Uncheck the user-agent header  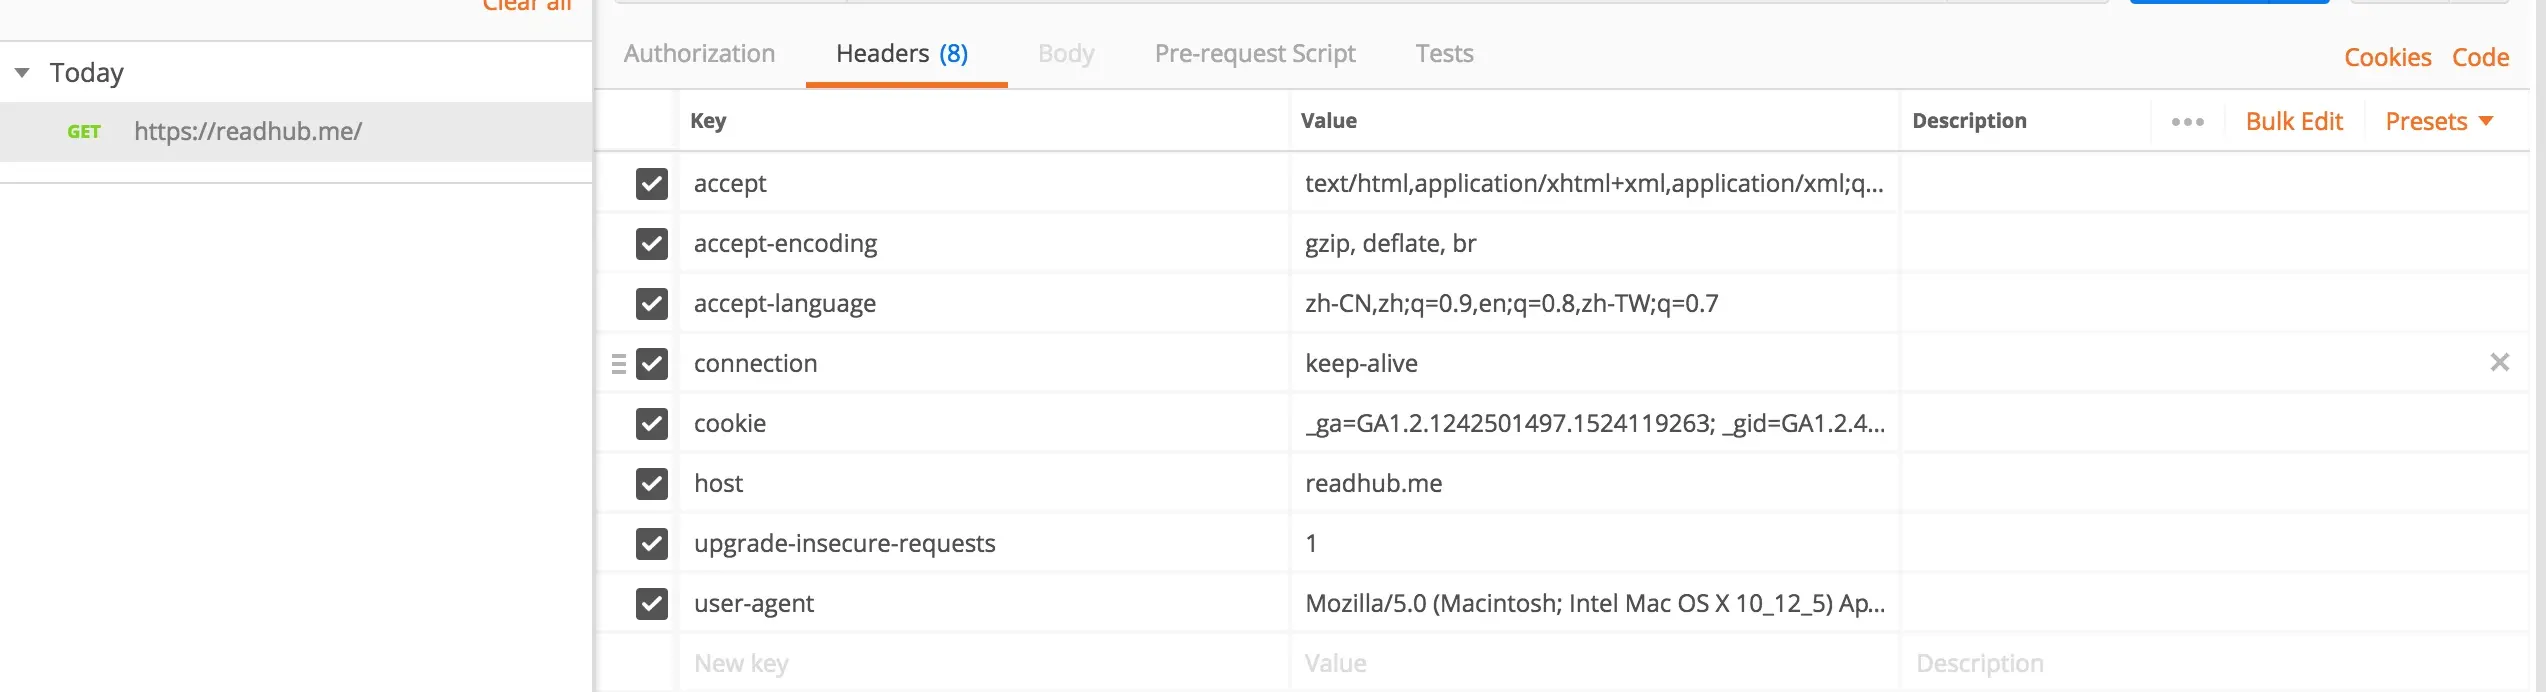[x=652, y=604]
